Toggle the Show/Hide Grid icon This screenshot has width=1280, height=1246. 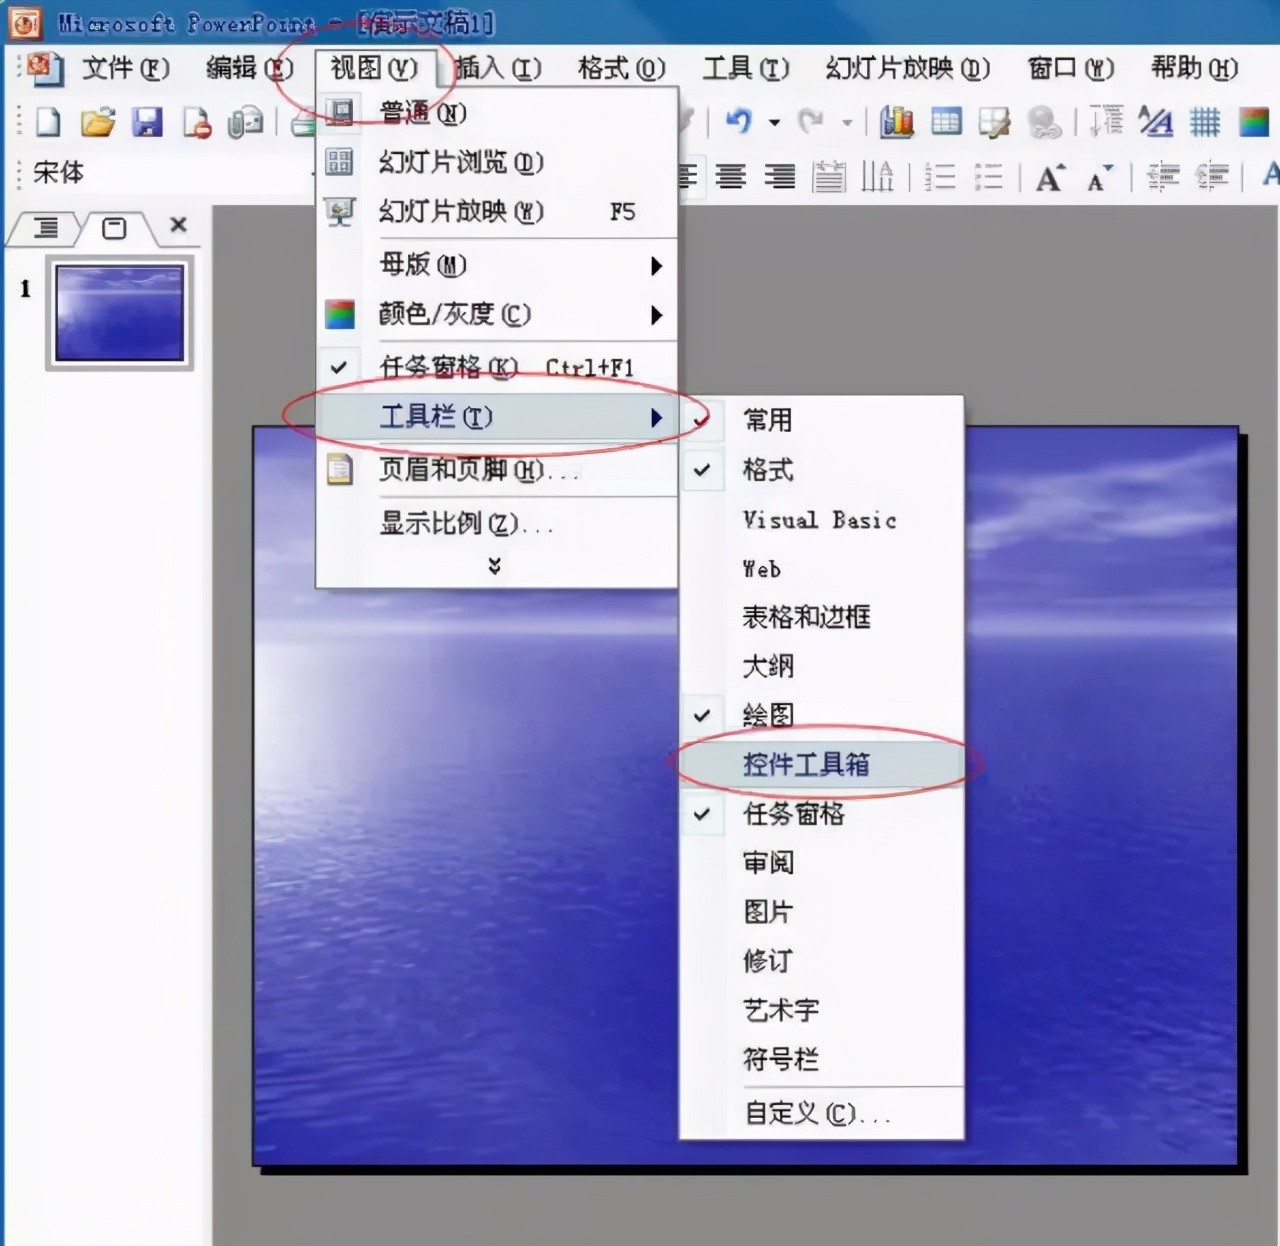(x=1205, y=122)
